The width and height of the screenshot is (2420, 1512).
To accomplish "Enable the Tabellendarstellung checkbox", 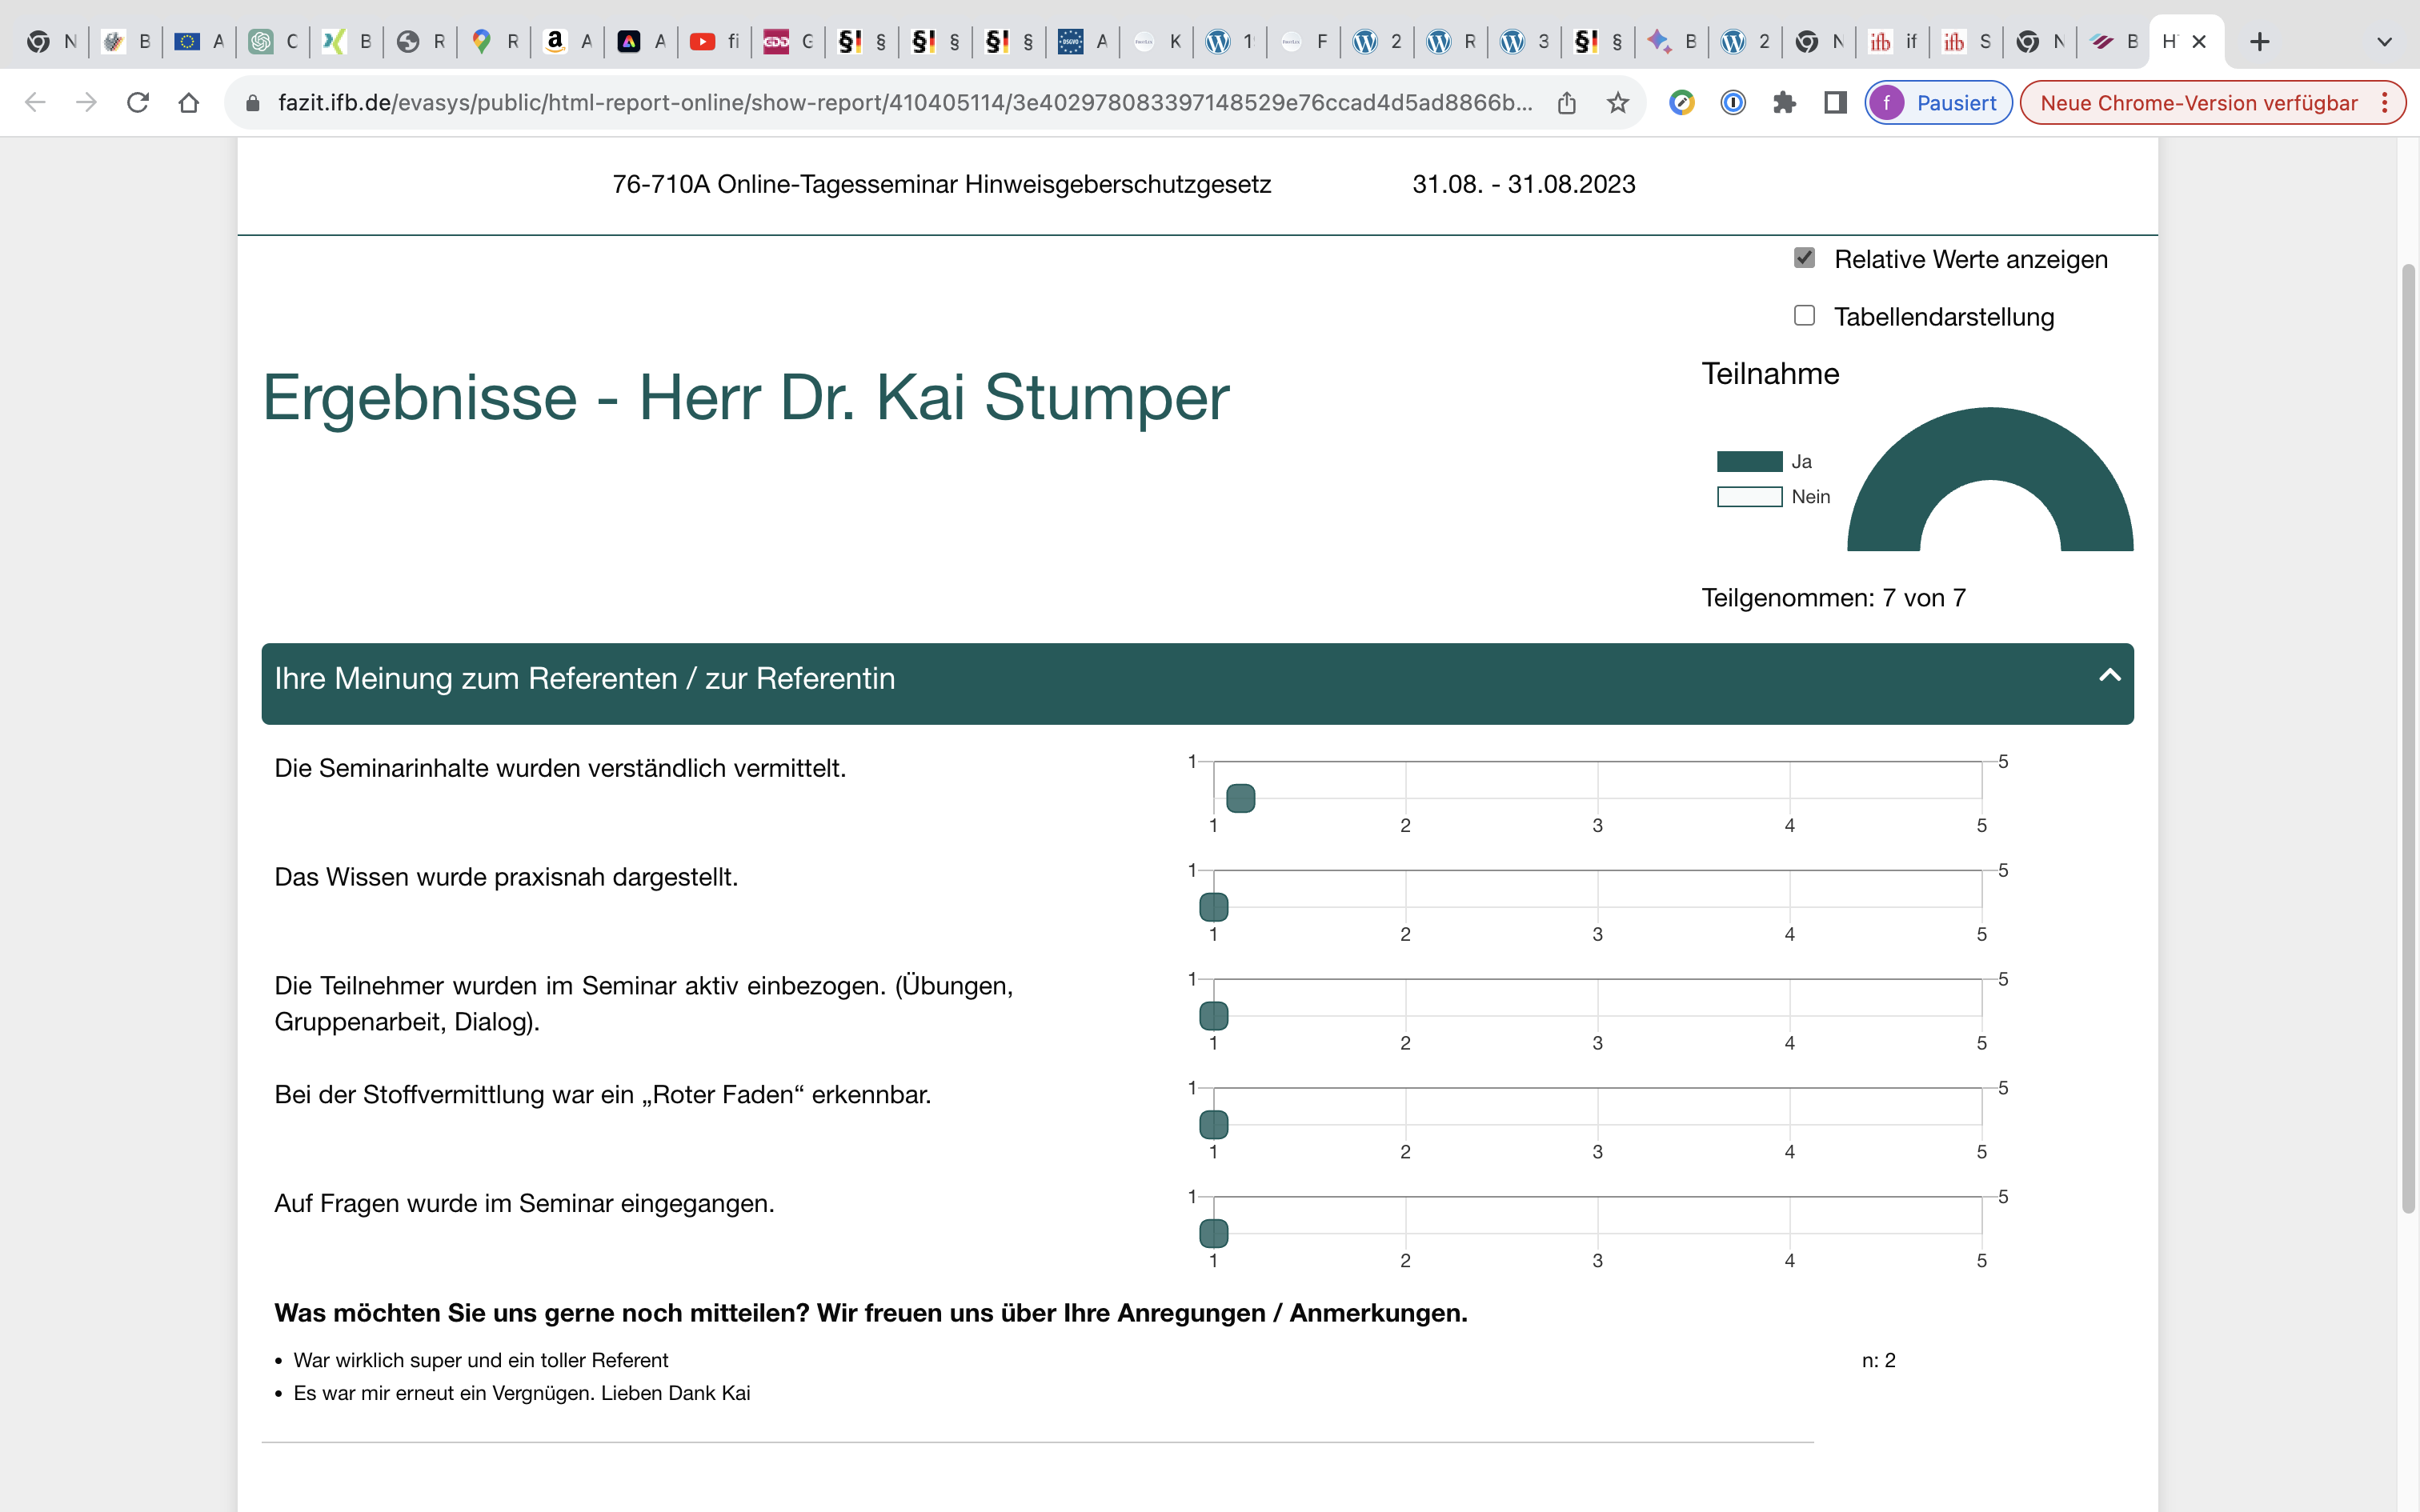I will coord(1804,316).
